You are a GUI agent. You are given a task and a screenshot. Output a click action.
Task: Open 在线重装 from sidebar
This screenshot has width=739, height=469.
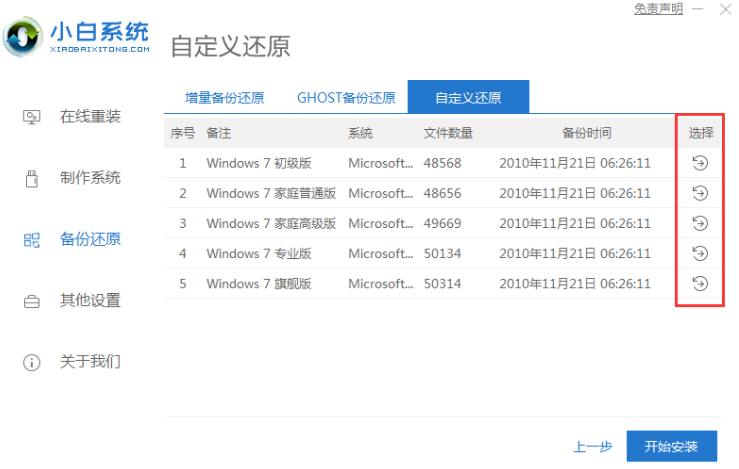tap(89, 117)
